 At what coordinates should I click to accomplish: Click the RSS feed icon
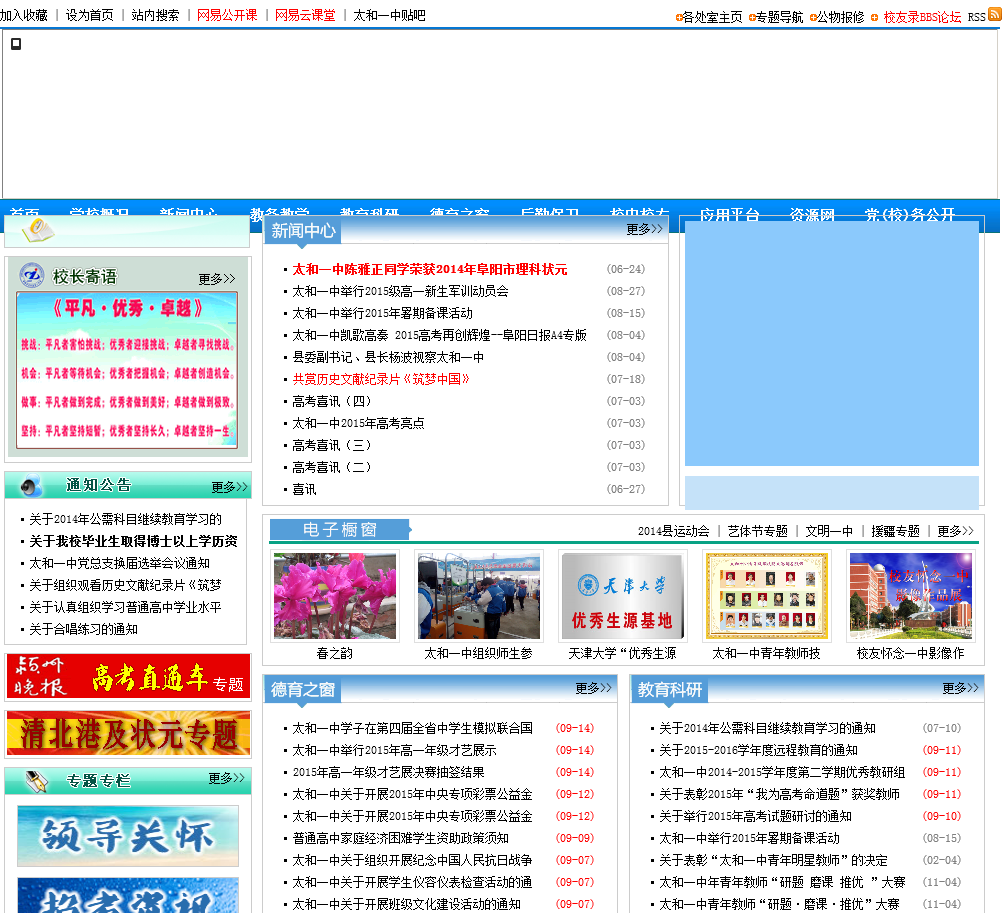pos(994,14)
